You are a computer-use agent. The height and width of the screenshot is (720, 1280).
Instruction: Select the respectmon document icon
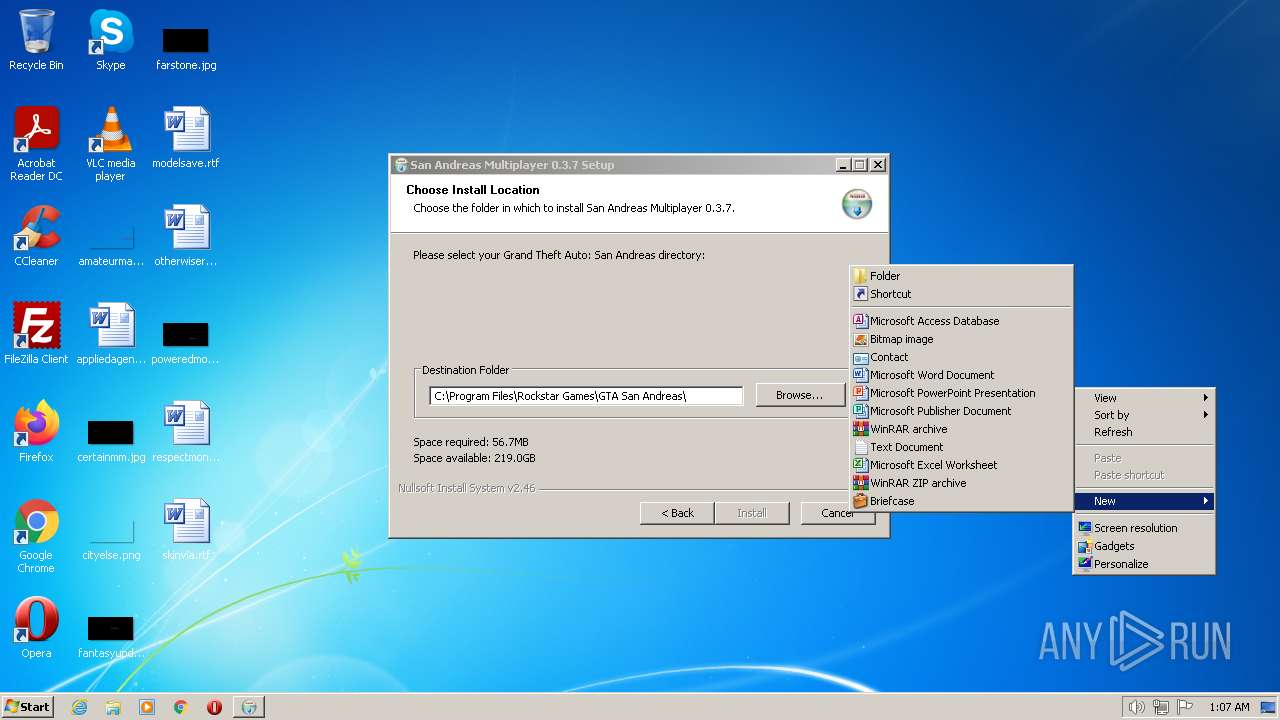[186, 432]
